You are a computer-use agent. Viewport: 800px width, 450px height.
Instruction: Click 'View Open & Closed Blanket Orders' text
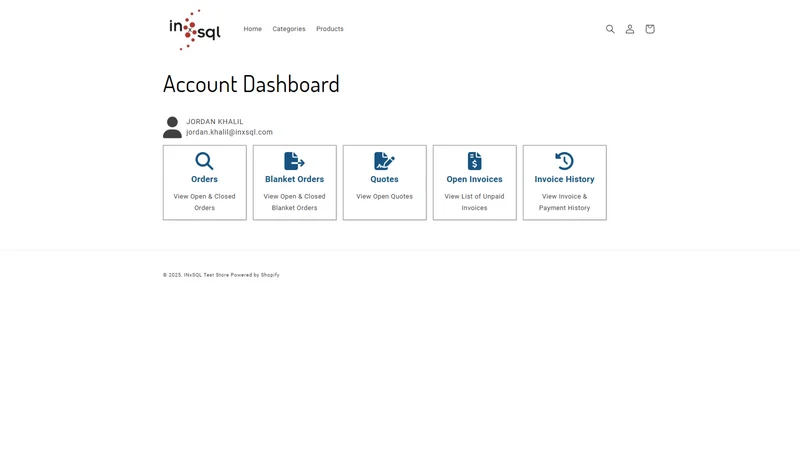[x=294, y=202]
